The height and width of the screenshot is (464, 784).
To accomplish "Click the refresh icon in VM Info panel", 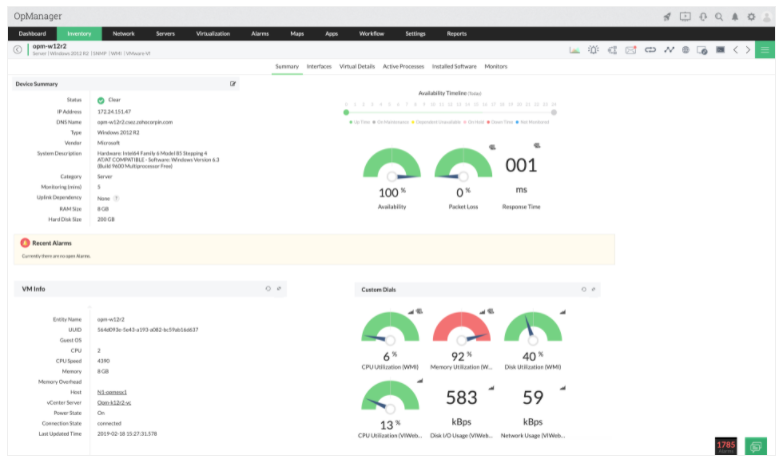I will [268, 288].
